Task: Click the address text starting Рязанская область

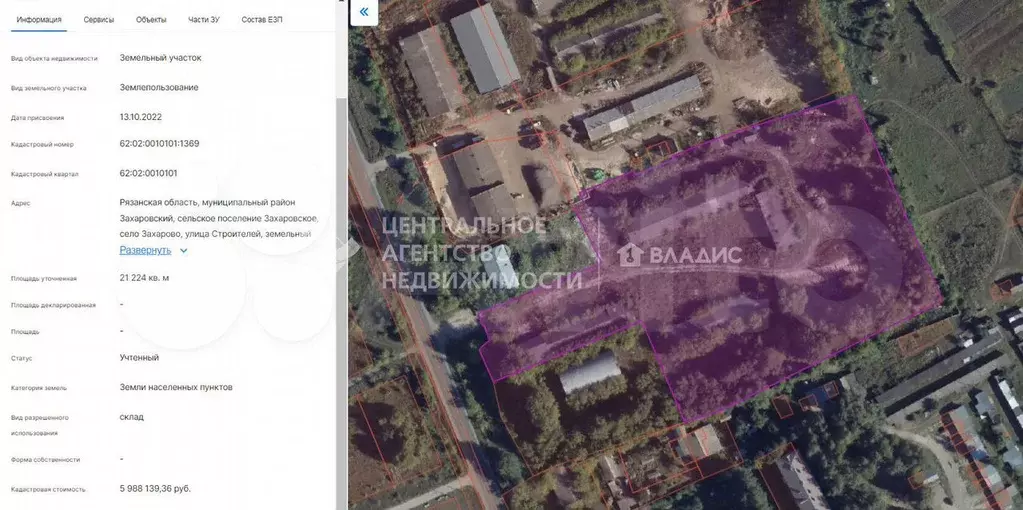Action: click(219, 218)
